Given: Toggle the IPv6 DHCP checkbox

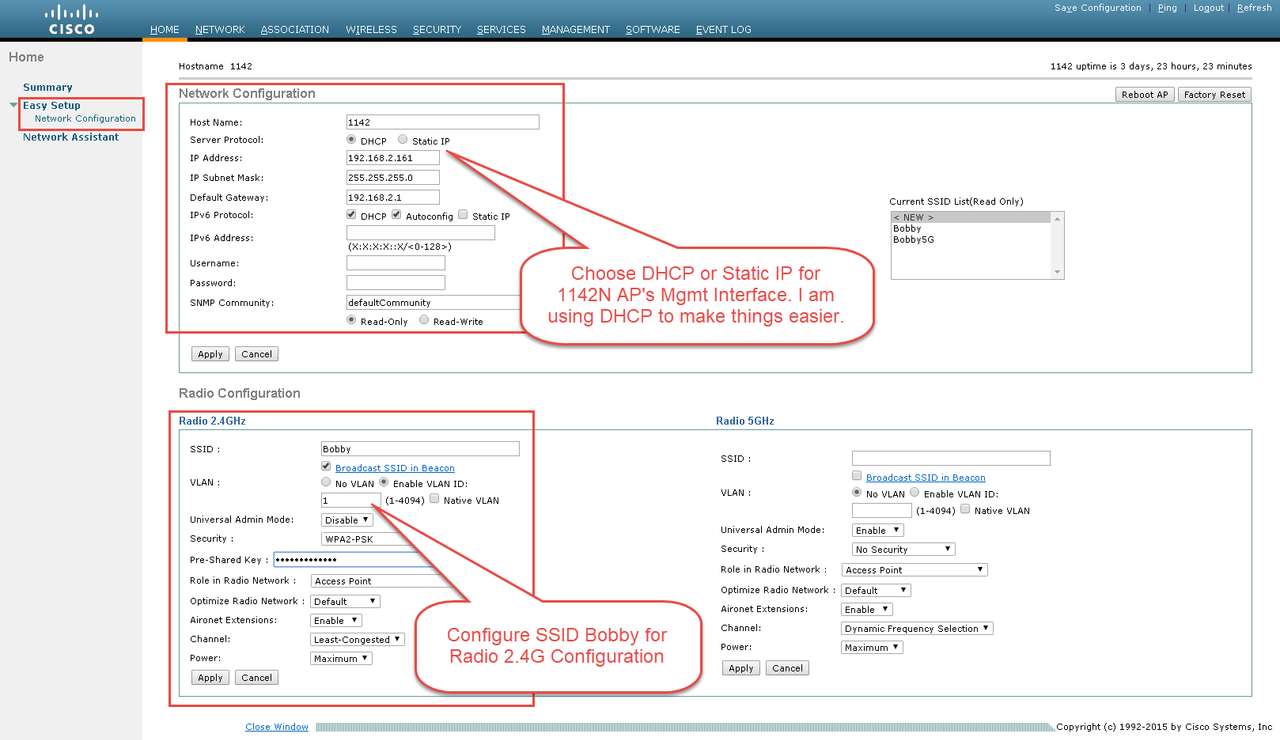Looking at the screenshot, I should coord(351,215).
